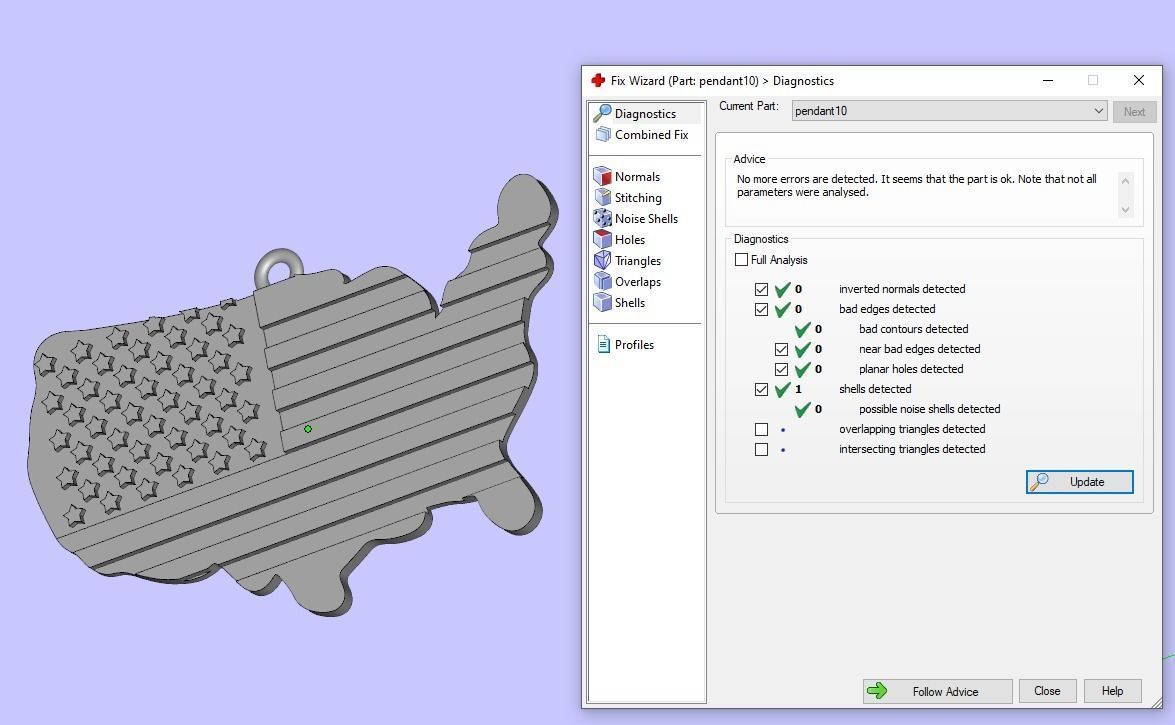The height and width of the screenshot is (725, 1175).
Task: Uncheck shells detected checkbox
Action: [761, 389]
